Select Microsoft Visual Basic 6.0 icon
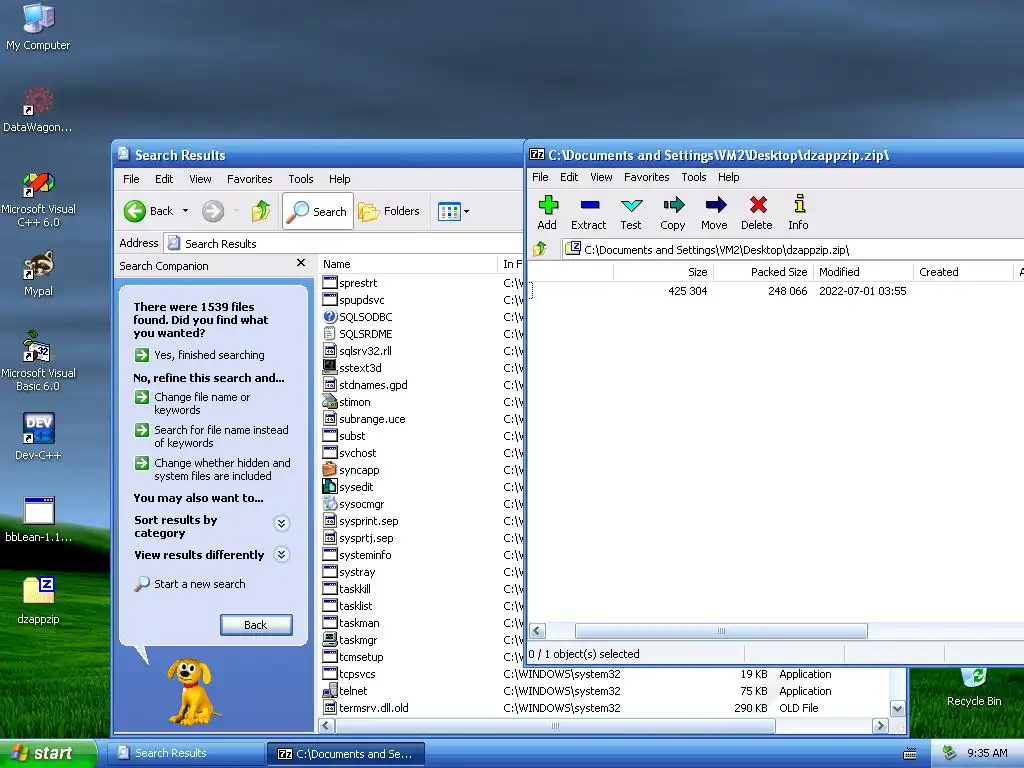Viewport: 1024px width, 768px height. [38, 361]
